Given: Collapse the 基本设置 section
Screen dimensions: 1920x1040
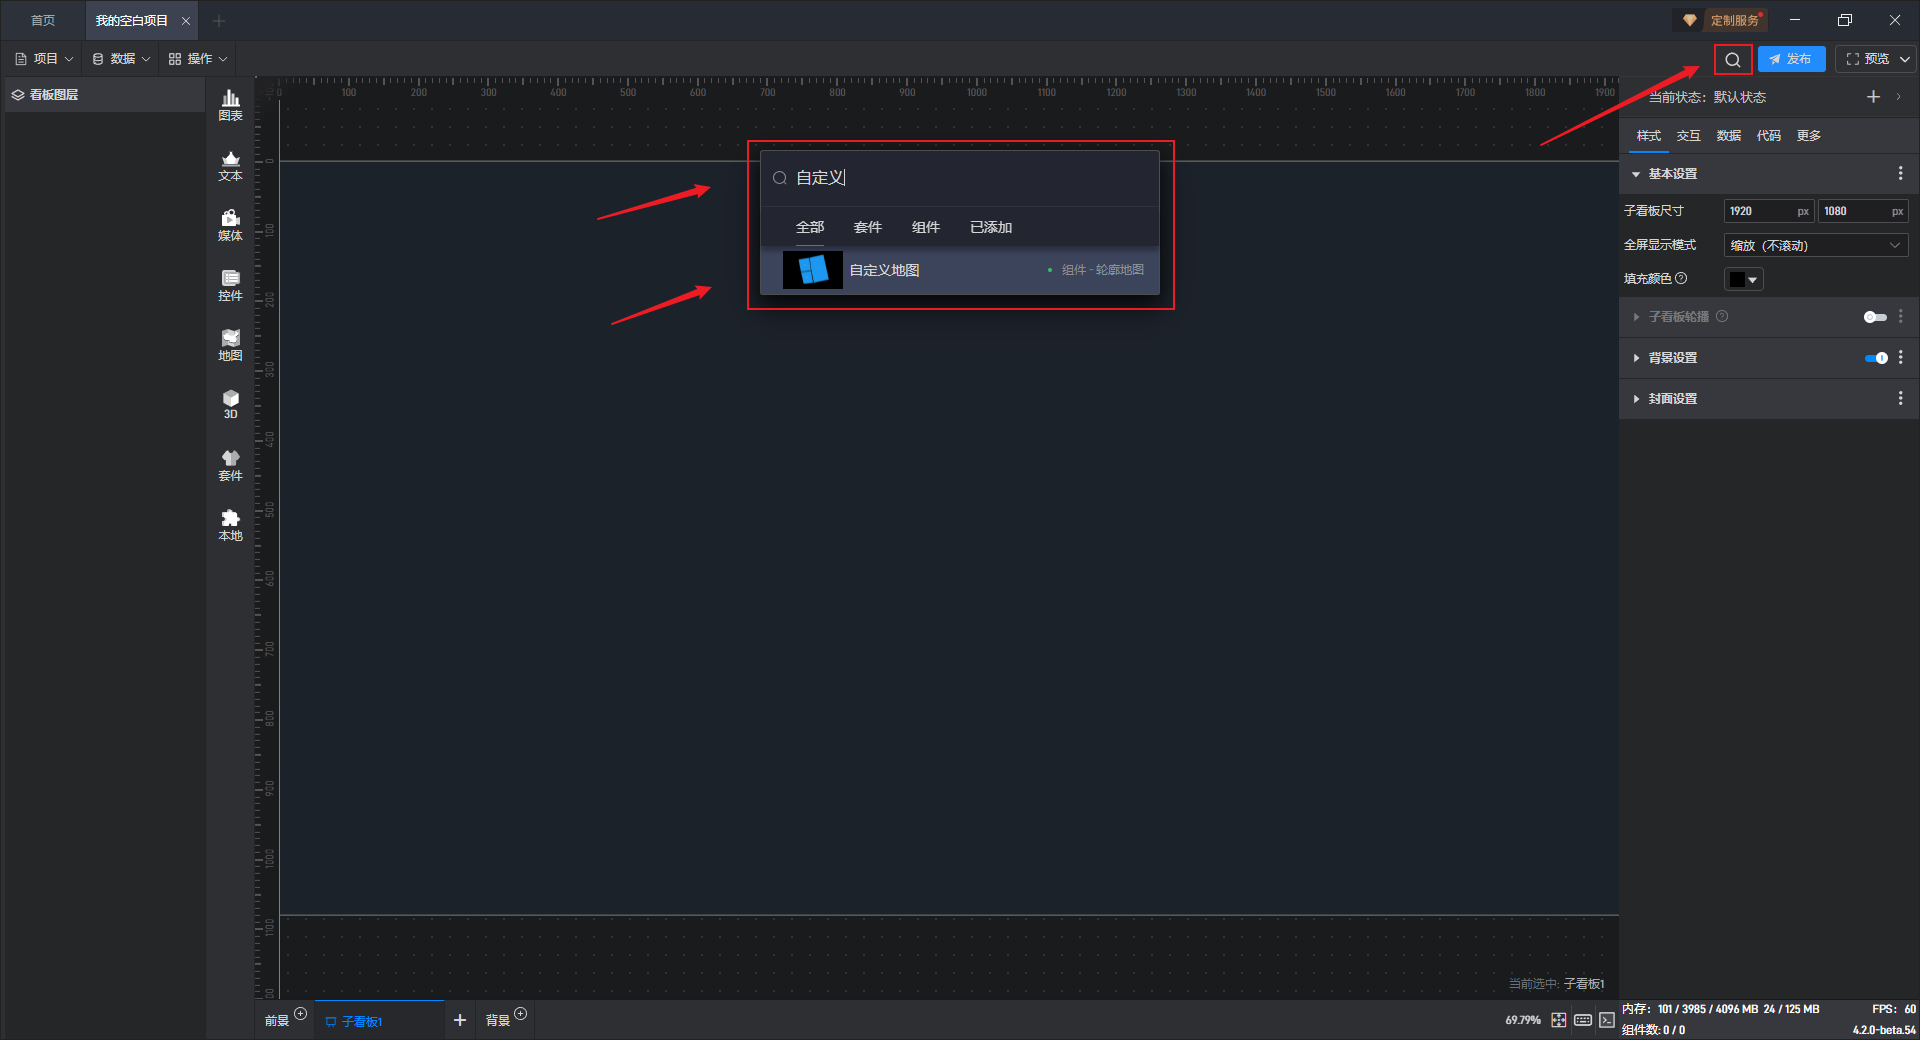Looking at the screenshot, I should point(1636,174).
